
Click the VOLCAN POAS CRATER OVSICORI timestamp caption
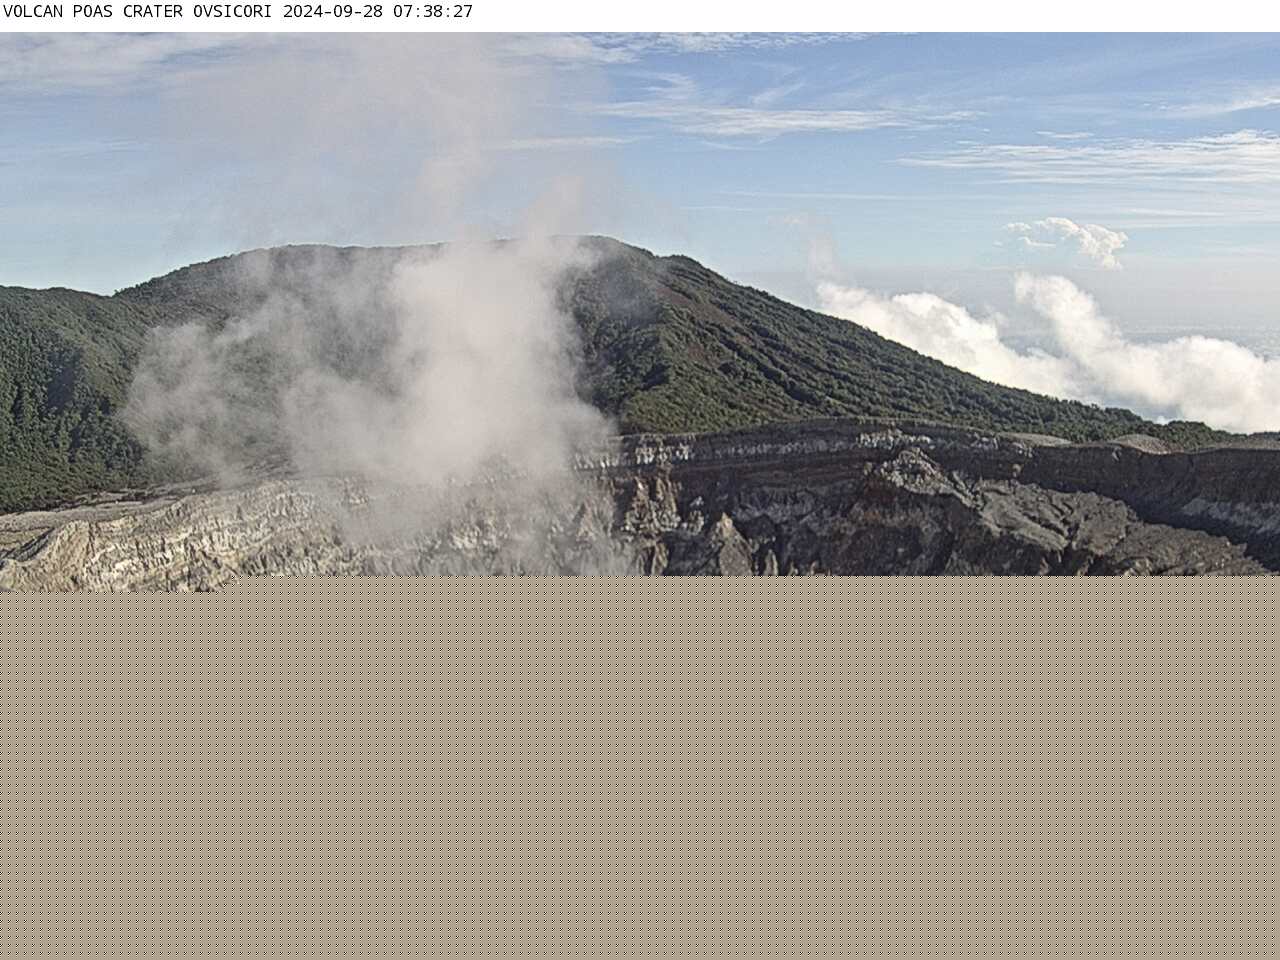tap(238, 12)
